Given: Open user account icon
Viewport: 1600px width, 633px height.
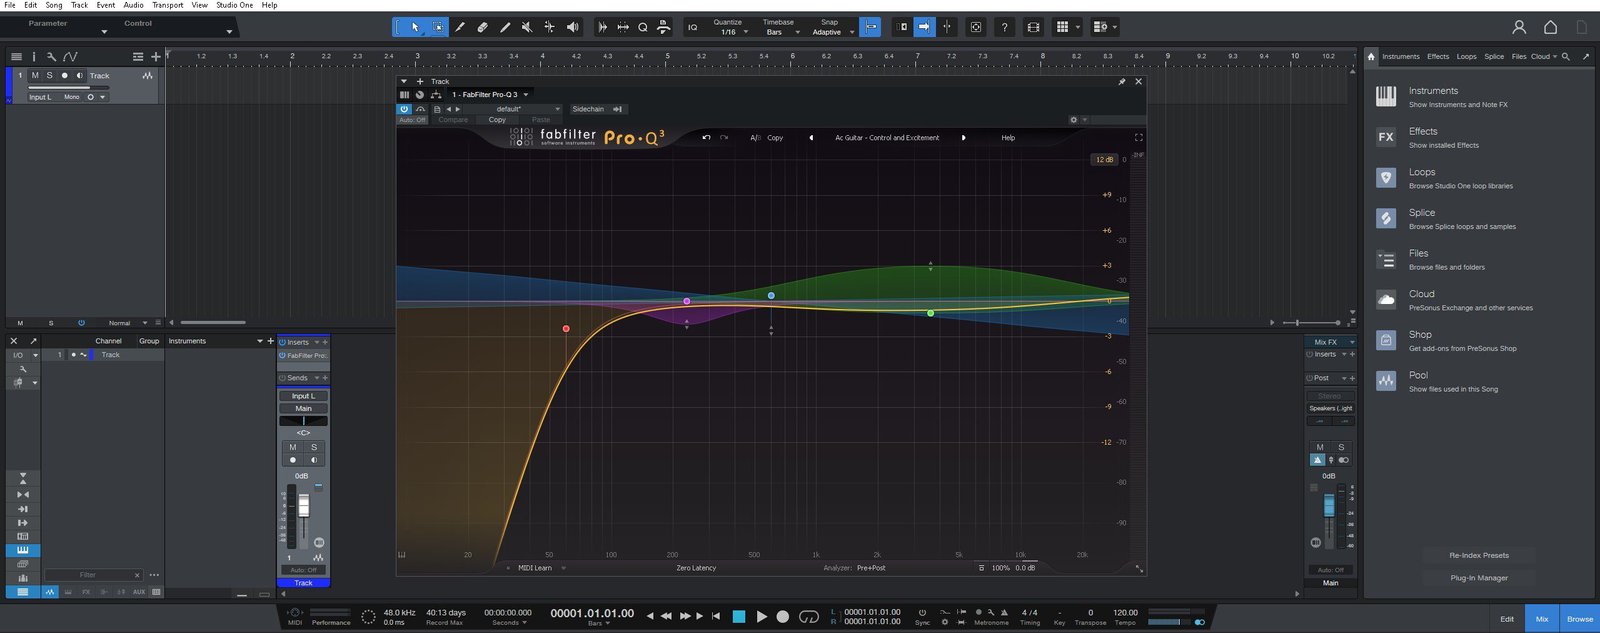Looking at the screenshot, I should pyautogui.click(x=1519, y=27).
